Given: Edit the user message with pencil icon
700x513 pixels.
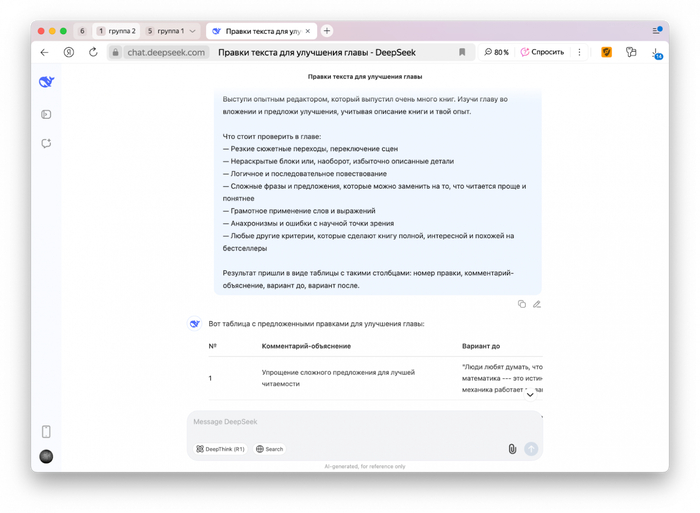Looking at the screenshot, I should click(x=537, y=304).
